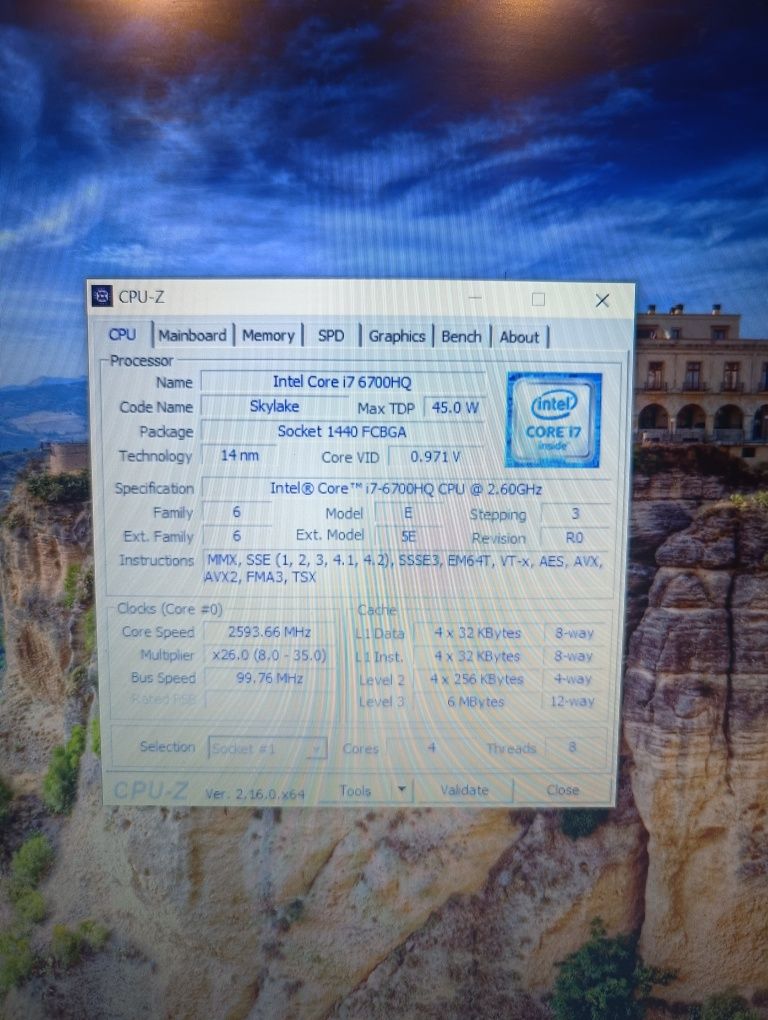The image size is (768, 1020).
Task: Click the Technology value 14 nm
Action: point(239,455)
